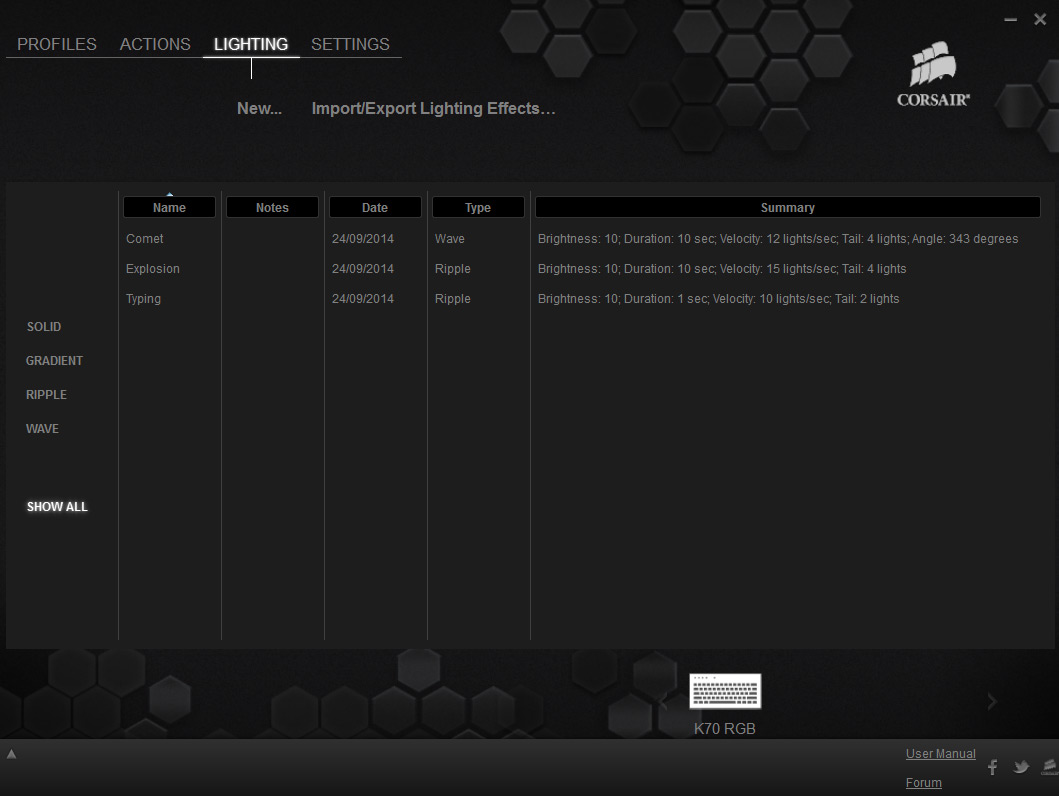The image size is (1059, 796).
Task: Click the Ripple type cell for Explosion
Action: tap(453, 269)
